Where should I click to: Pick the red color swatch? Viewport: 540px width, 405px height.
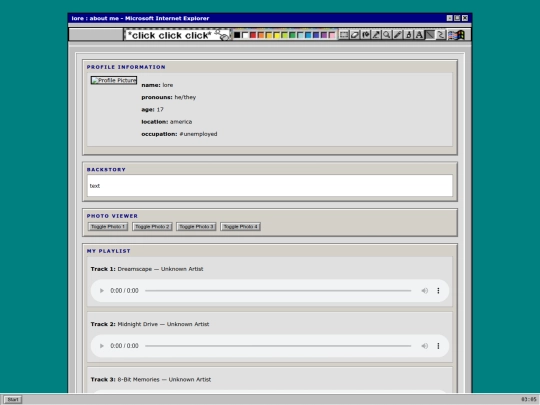[253, 35]
